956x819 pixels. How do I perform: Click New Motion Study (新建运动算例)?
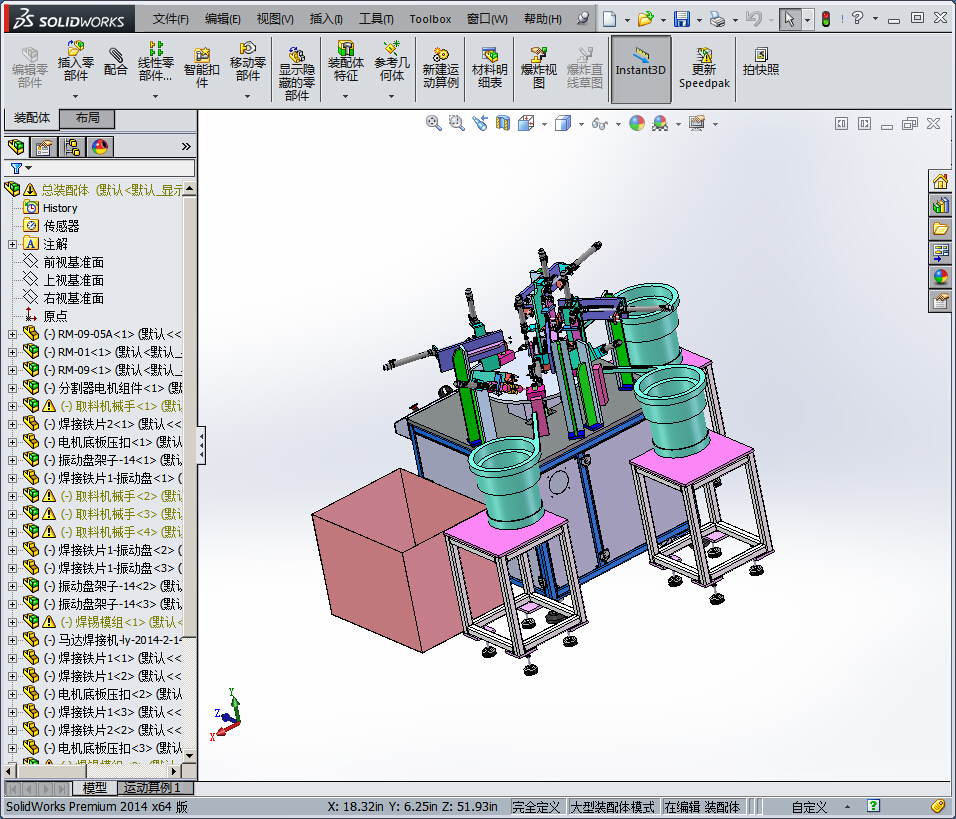440,68
